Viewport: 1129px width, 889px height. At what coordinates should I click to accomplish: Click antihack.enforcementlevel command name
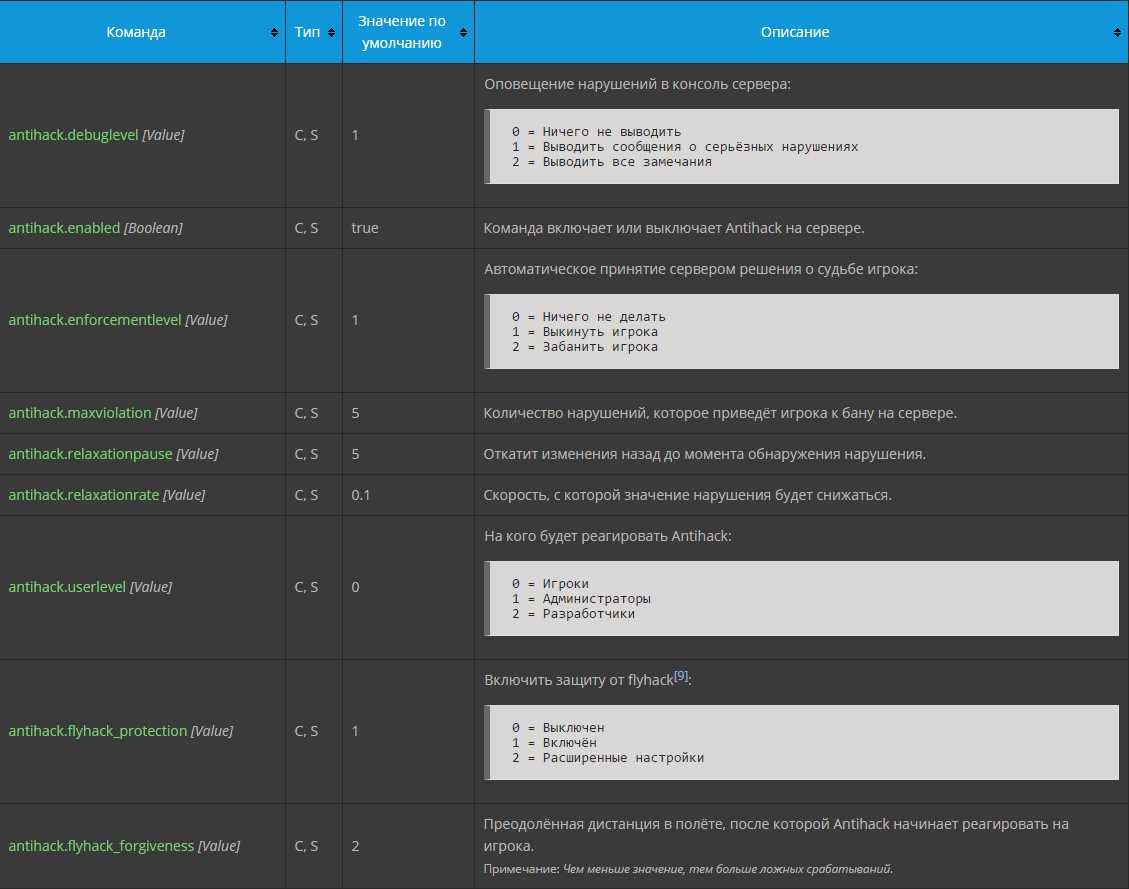(95, 320)
